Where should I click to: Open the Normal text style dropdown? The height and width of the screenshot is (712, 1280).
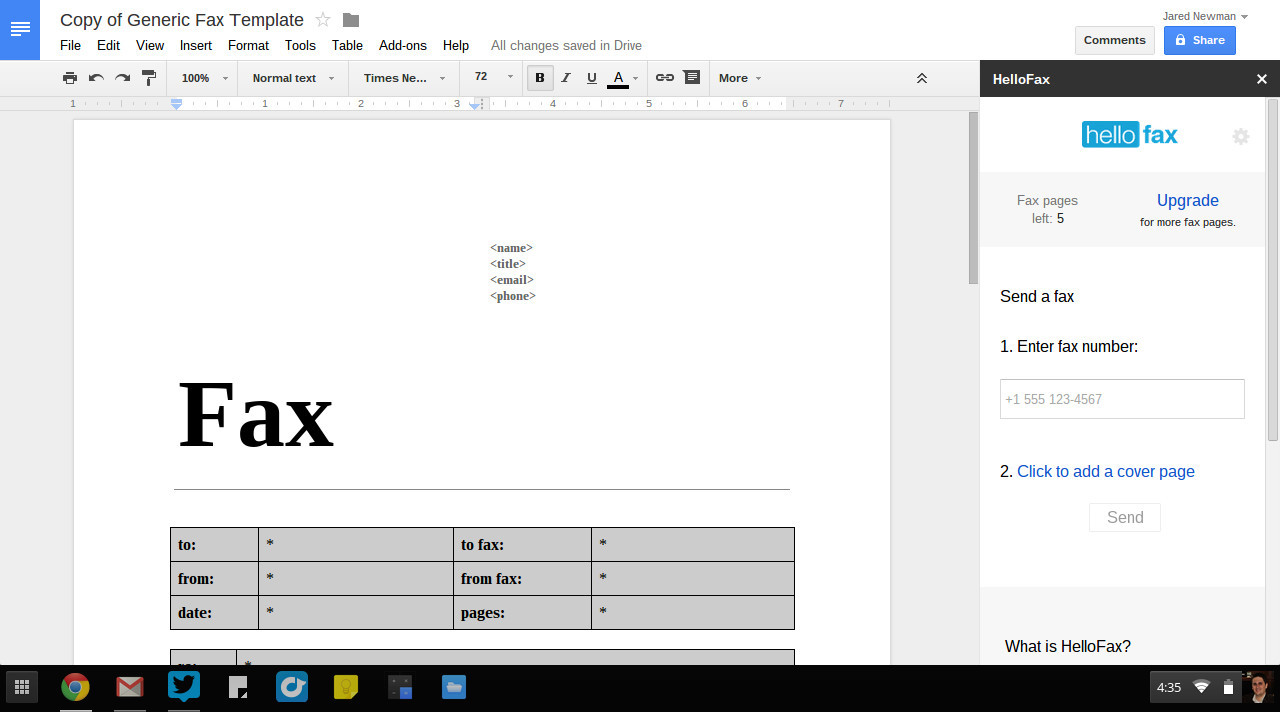click(x=292, y=78)
